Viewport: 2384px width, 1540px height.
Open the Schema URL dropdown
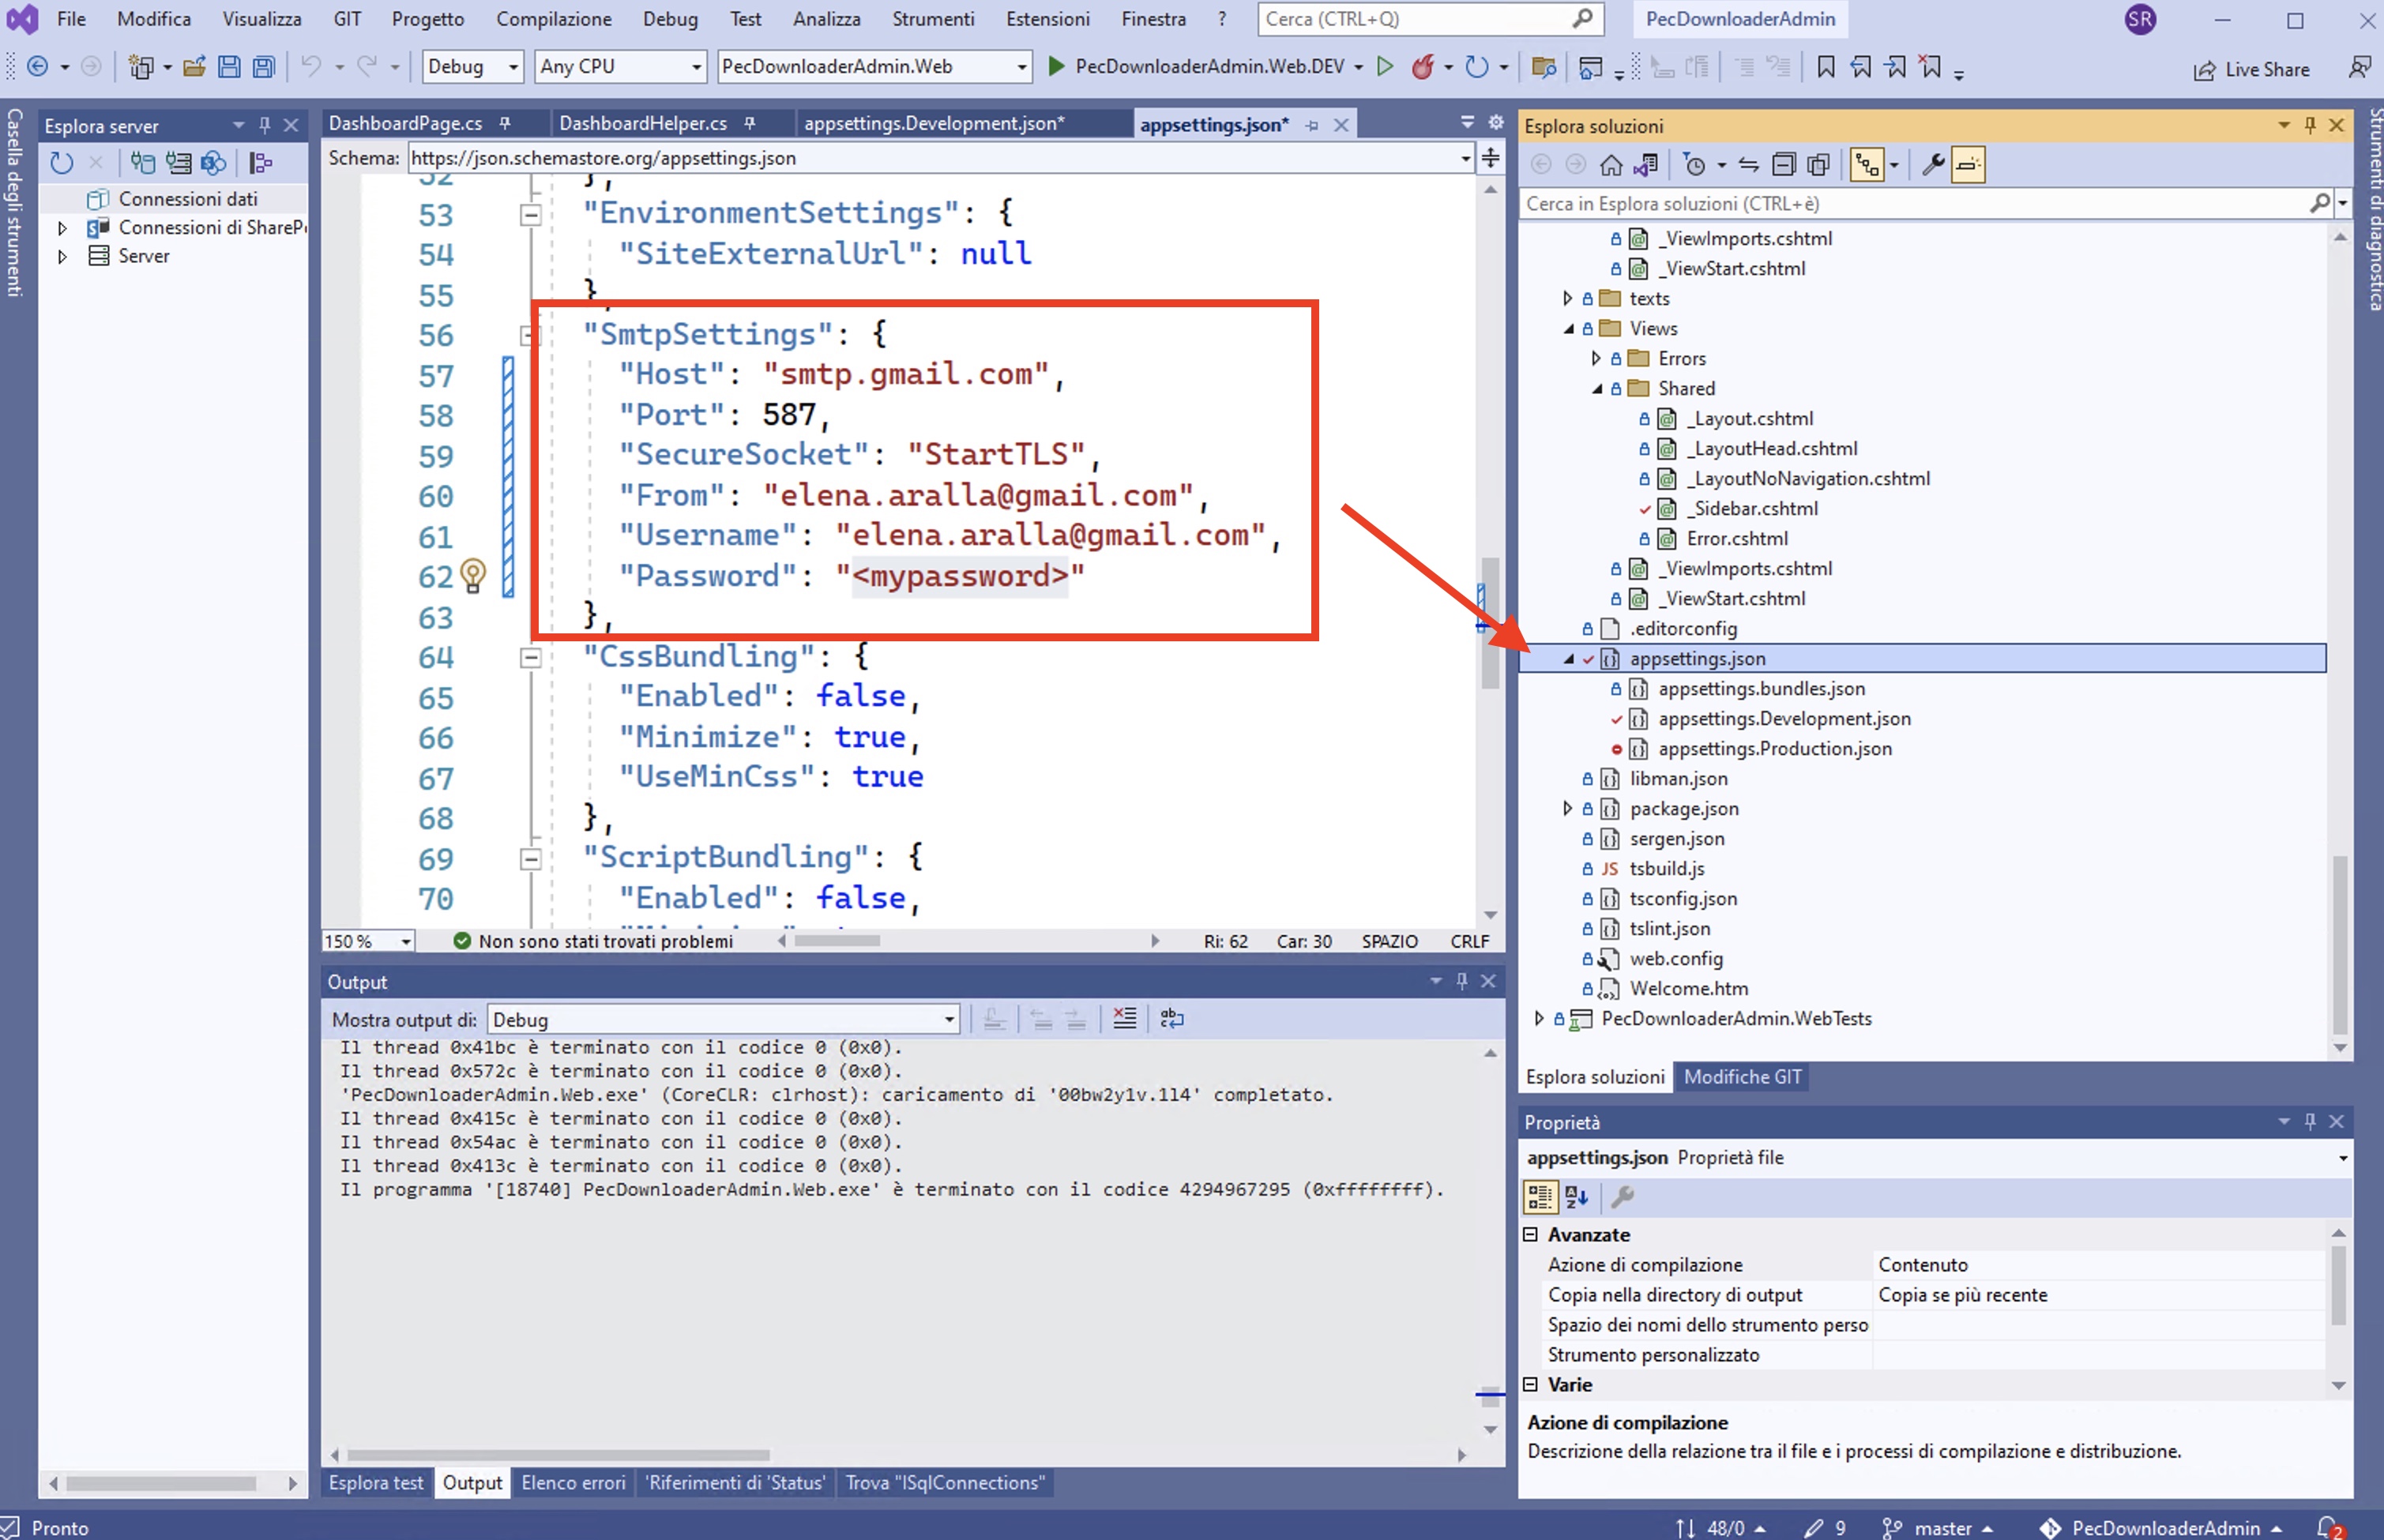pyautogui.click(x=1465, y=158)
